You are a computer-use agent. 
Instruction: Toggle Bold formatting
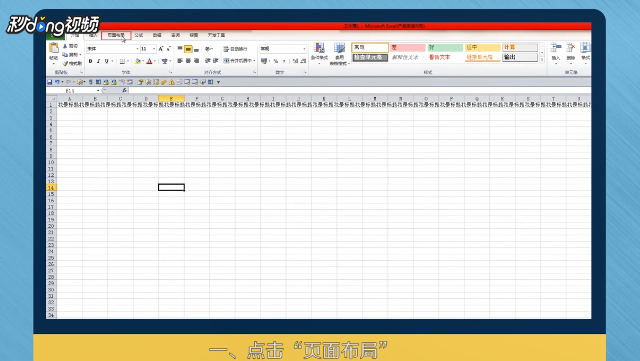[90, 61]
